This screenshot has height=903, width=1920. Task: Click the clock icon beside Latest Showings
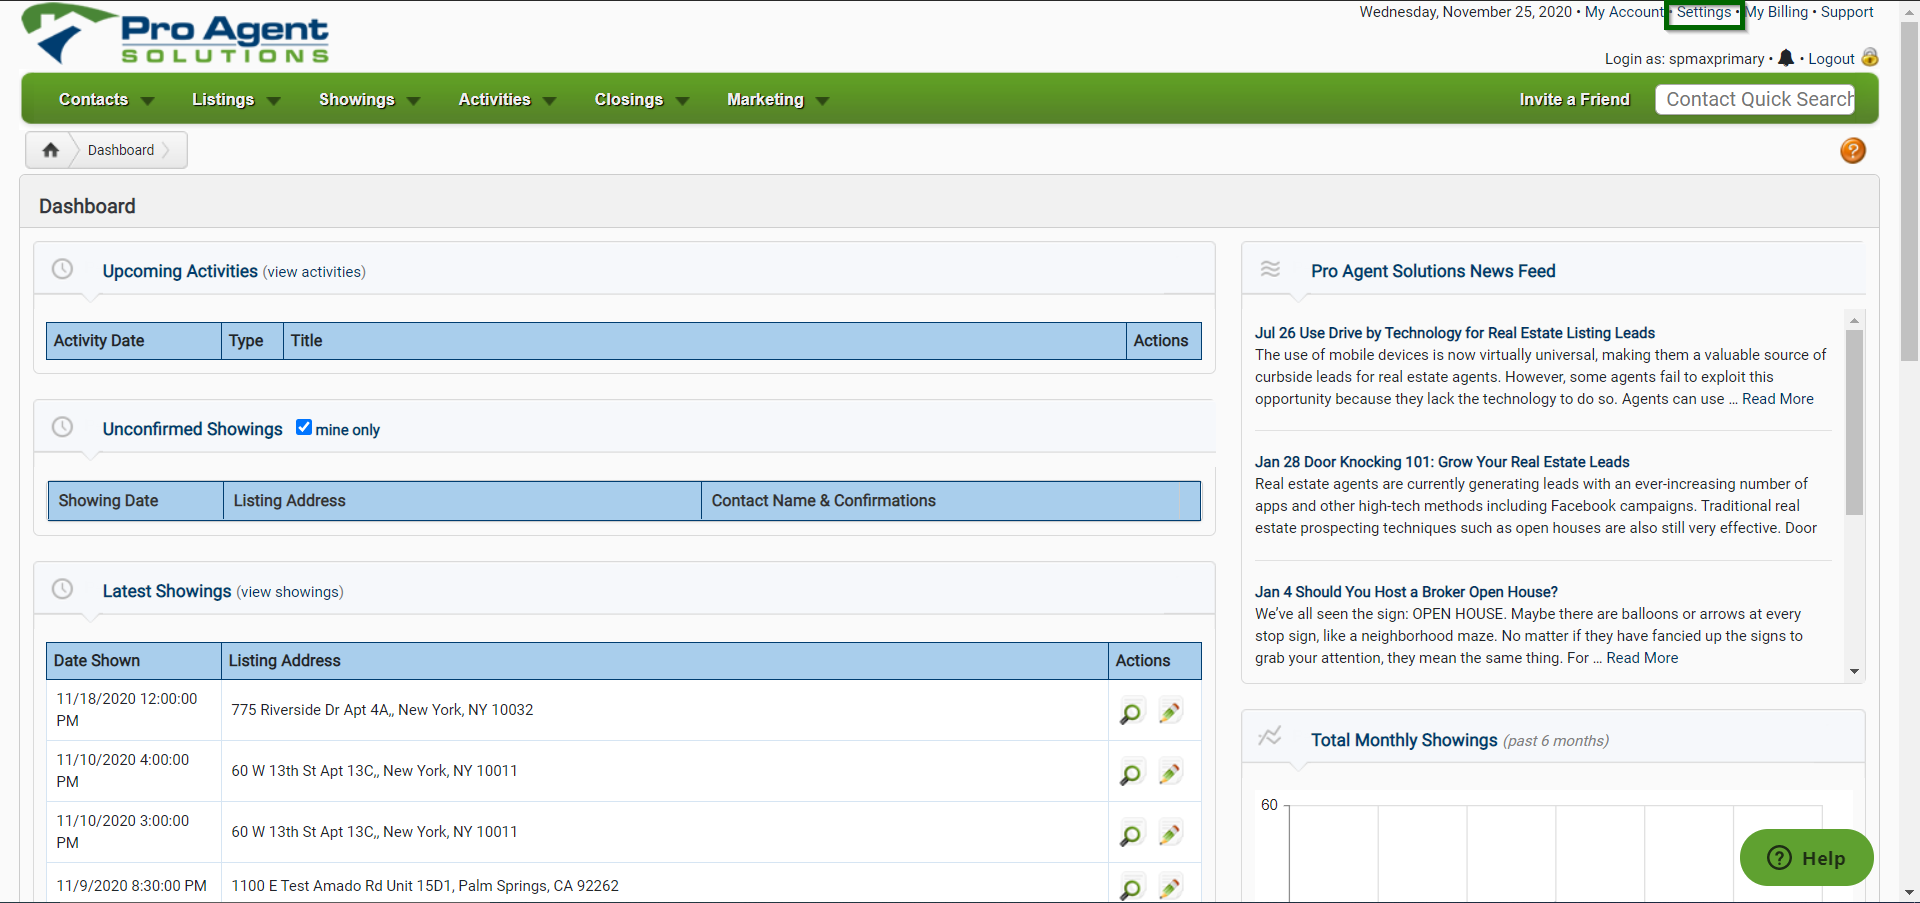click(x=62, y=589)
